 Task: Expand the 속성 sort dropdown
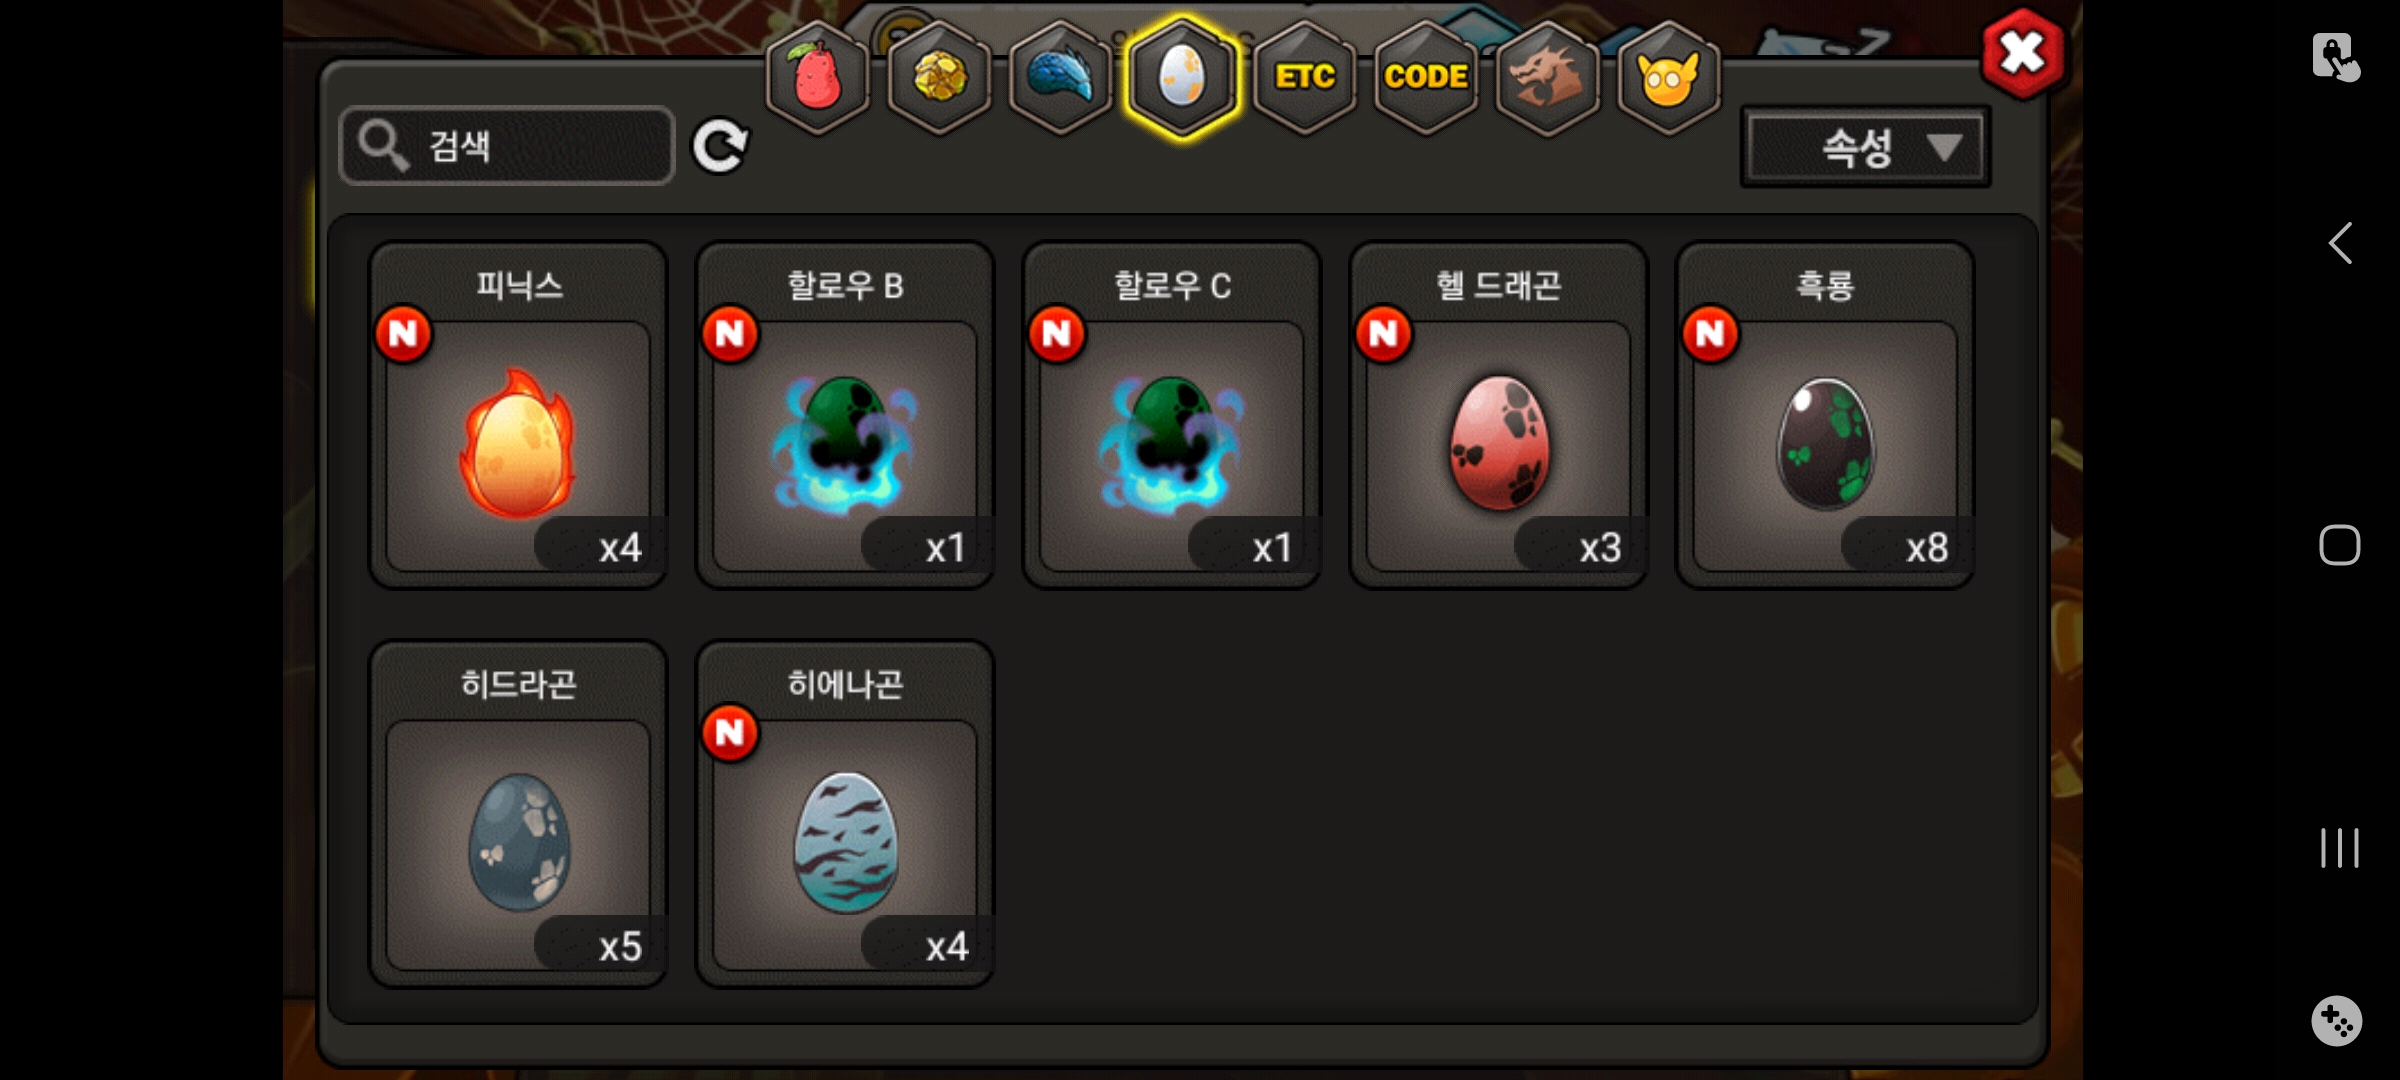[1866, 148]
